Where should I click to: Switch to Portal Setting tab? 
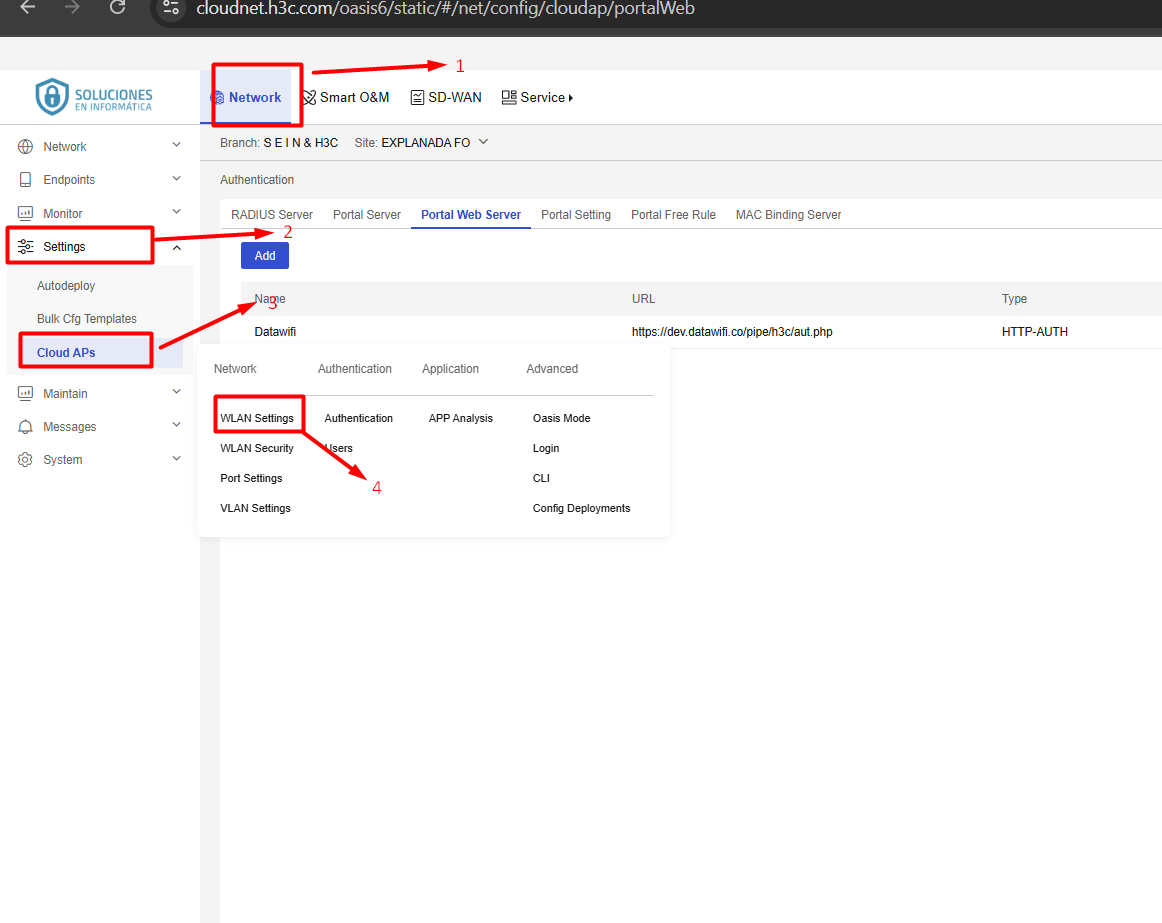pyautogui.click(x=576, y=214)
